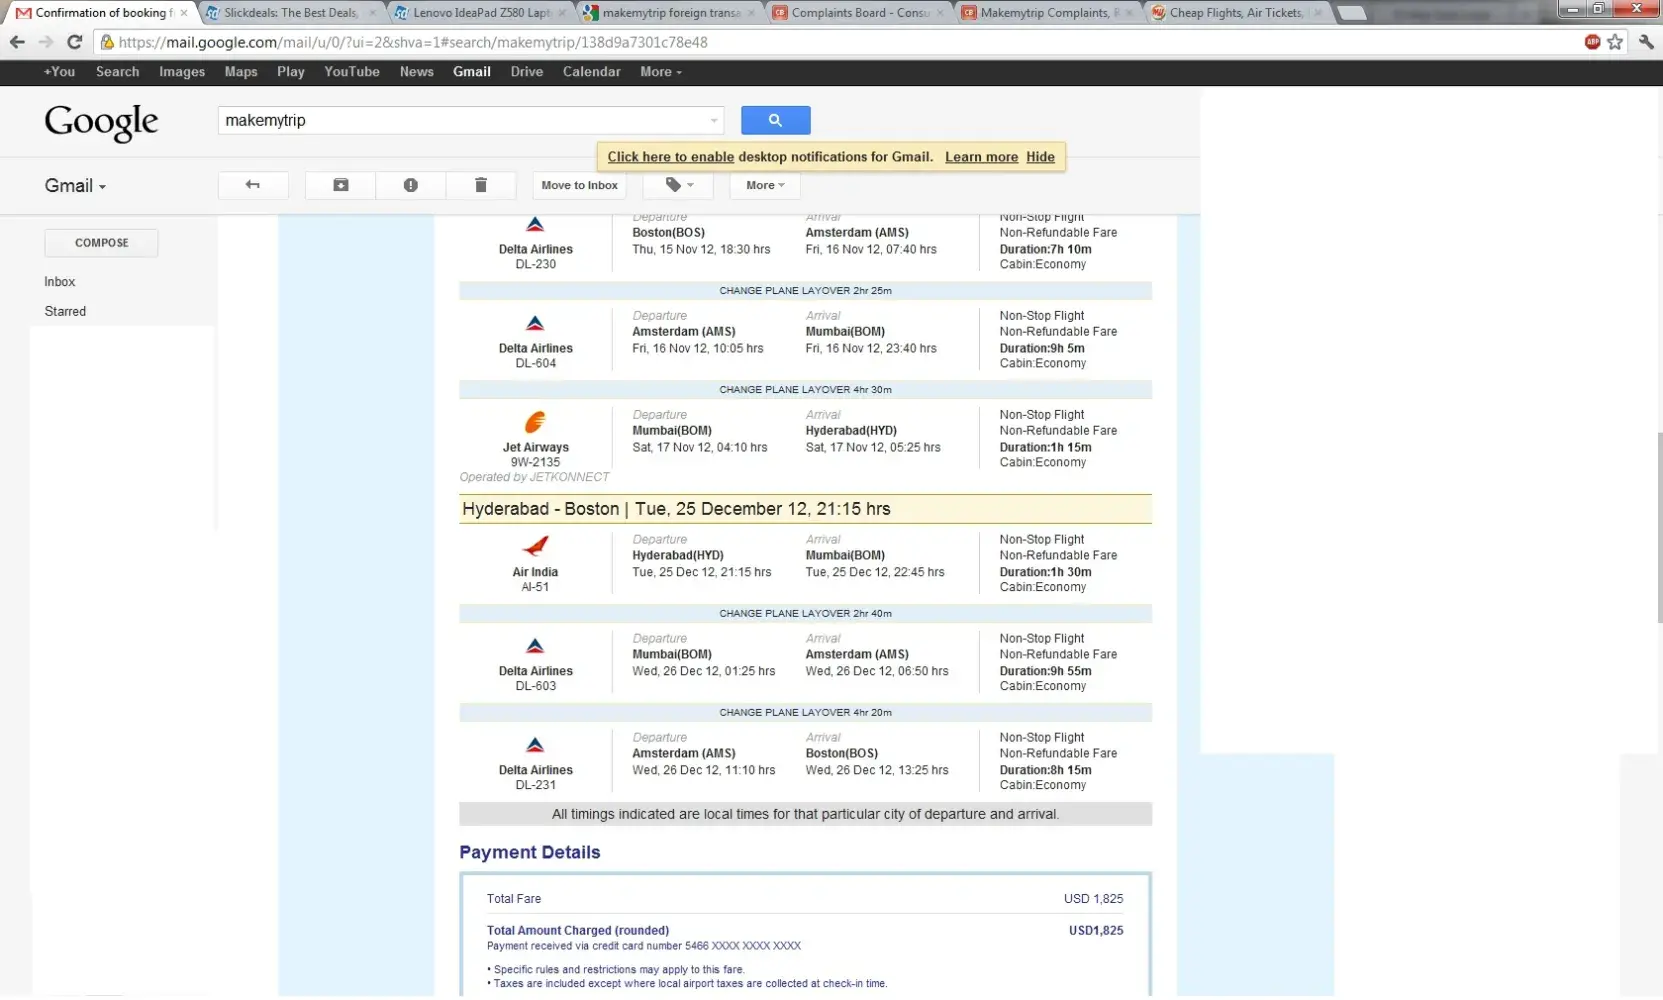The height and width of the screenshot is (1000, 1663).
Task: Expand the More actions dropdown
Action: click(x=765, y=185)
